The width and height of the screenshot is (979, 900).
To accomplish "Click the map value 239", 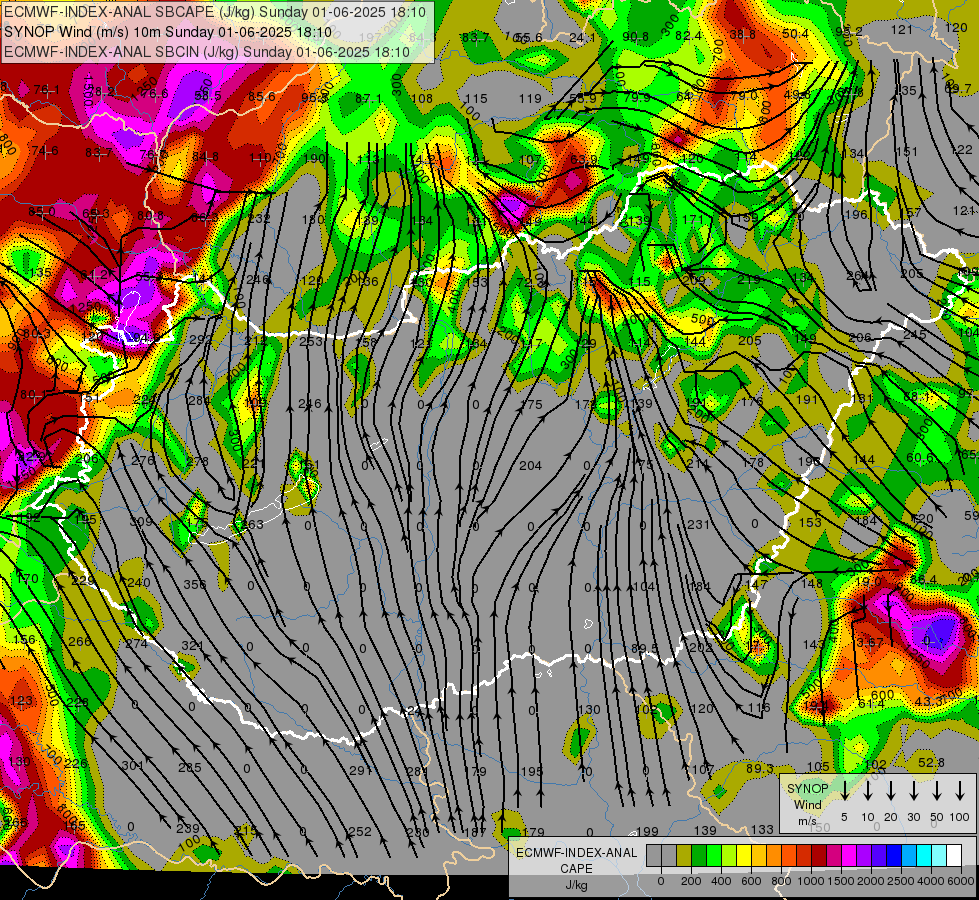I will 187,829.
